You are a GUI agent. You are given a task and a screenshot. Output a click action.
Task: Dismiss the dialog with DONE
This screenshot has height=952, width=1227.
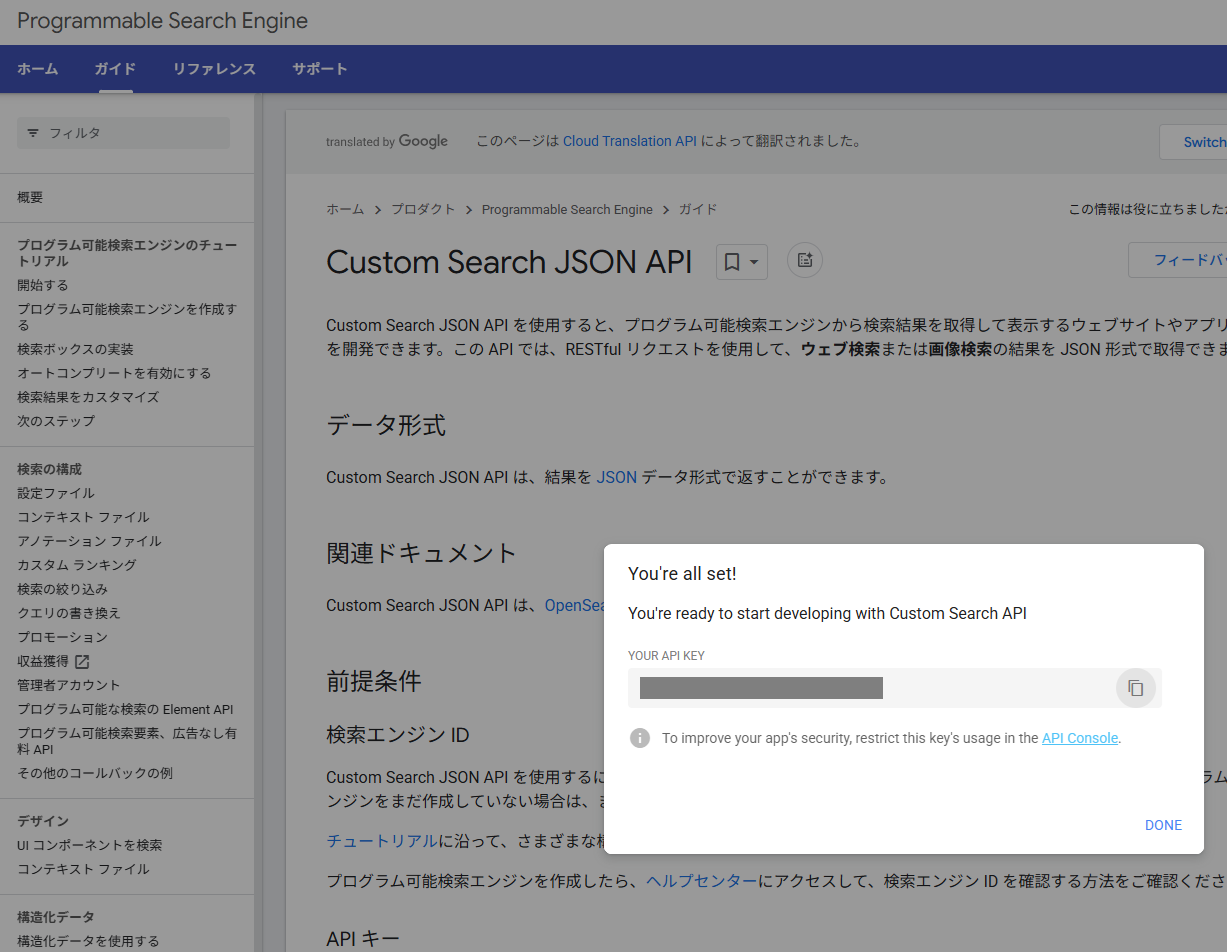tap(1163, 825)
